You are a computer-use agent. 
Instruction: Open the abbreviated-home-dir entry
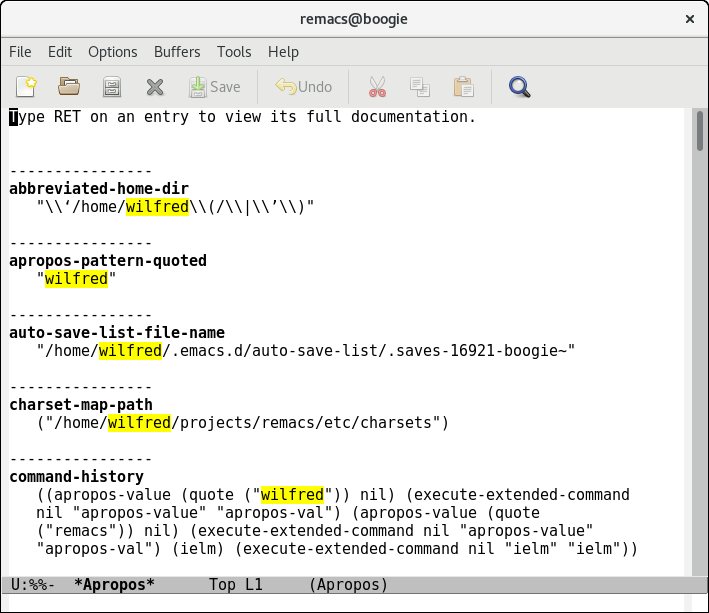pos(99,189)
